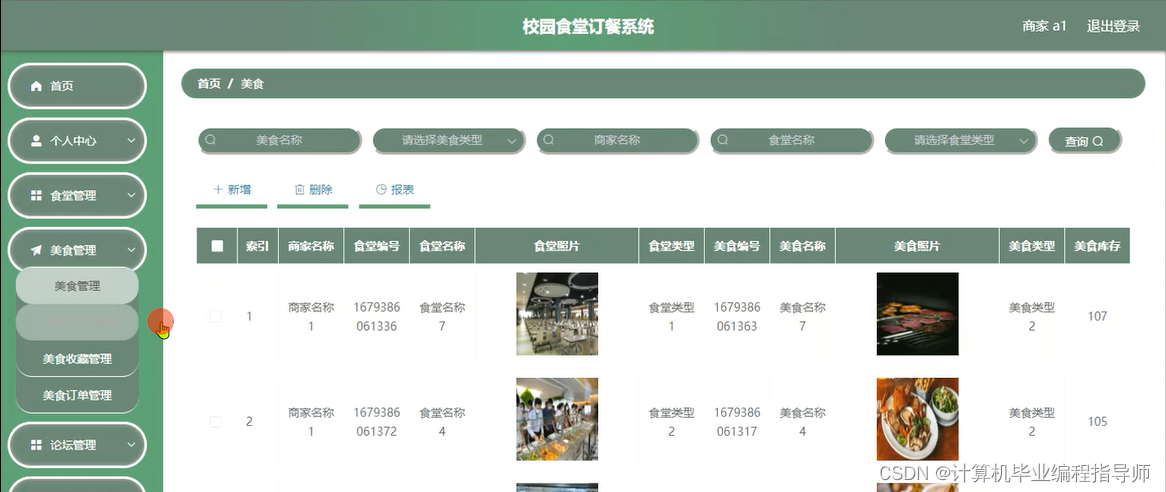
Task: Click the pie chart icon on 报表
Action: pyautogui.click(x=381, y=190)
